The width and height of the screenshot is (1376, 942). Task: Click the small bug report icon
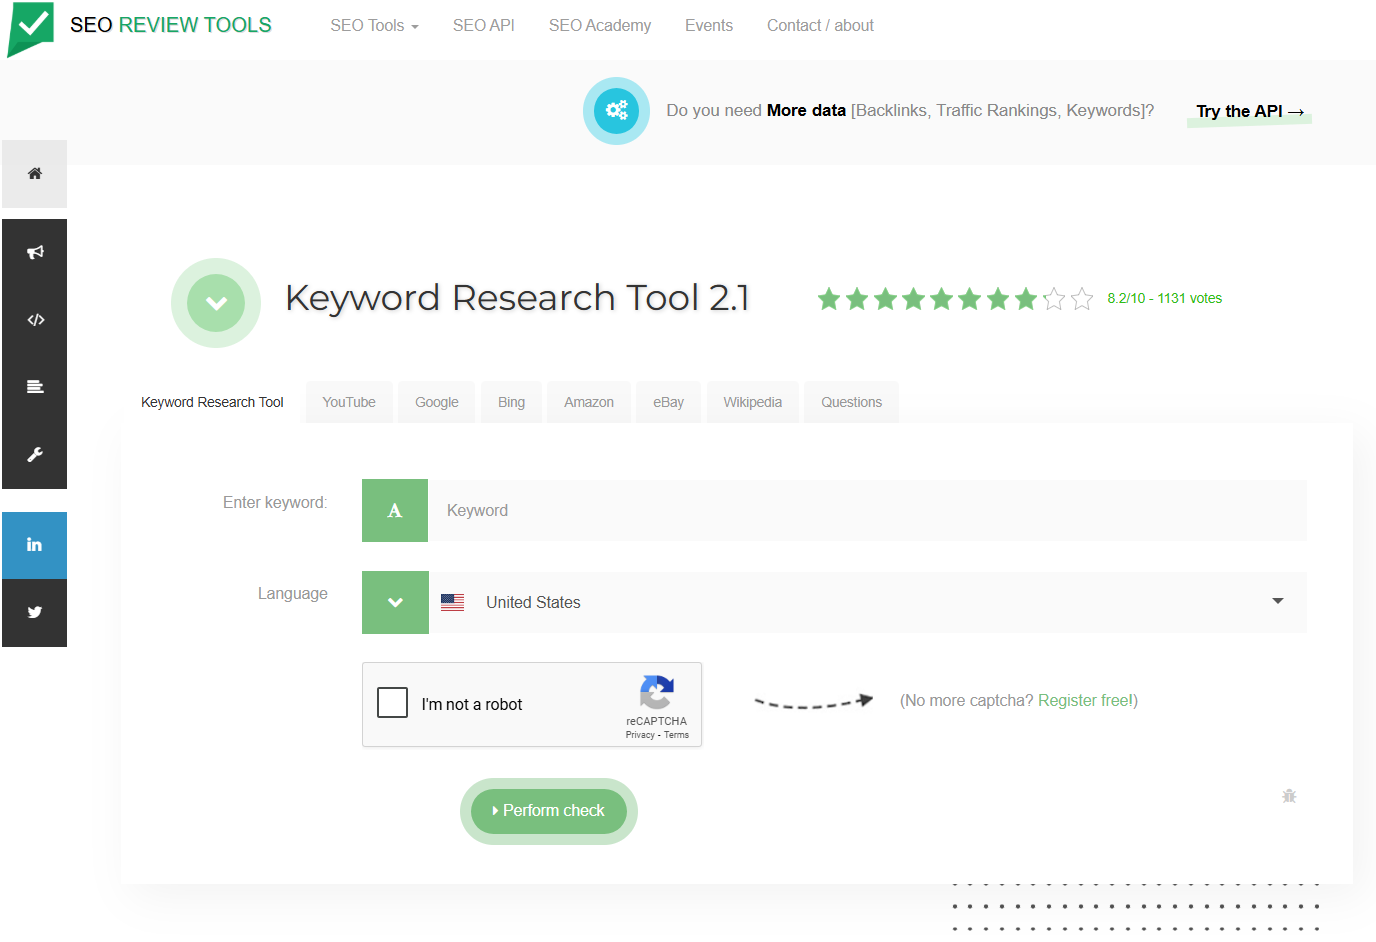(x=1289, y=796)
